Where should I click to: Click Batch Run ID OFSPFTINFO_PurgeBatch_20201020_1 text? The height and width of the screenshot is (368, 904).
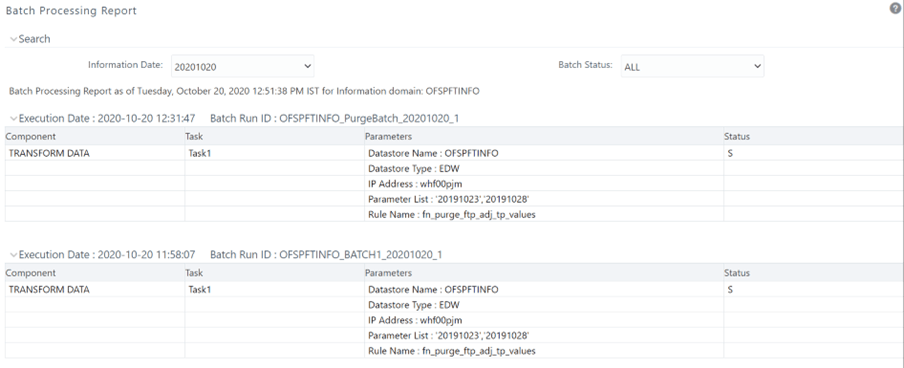coord(334,119)
